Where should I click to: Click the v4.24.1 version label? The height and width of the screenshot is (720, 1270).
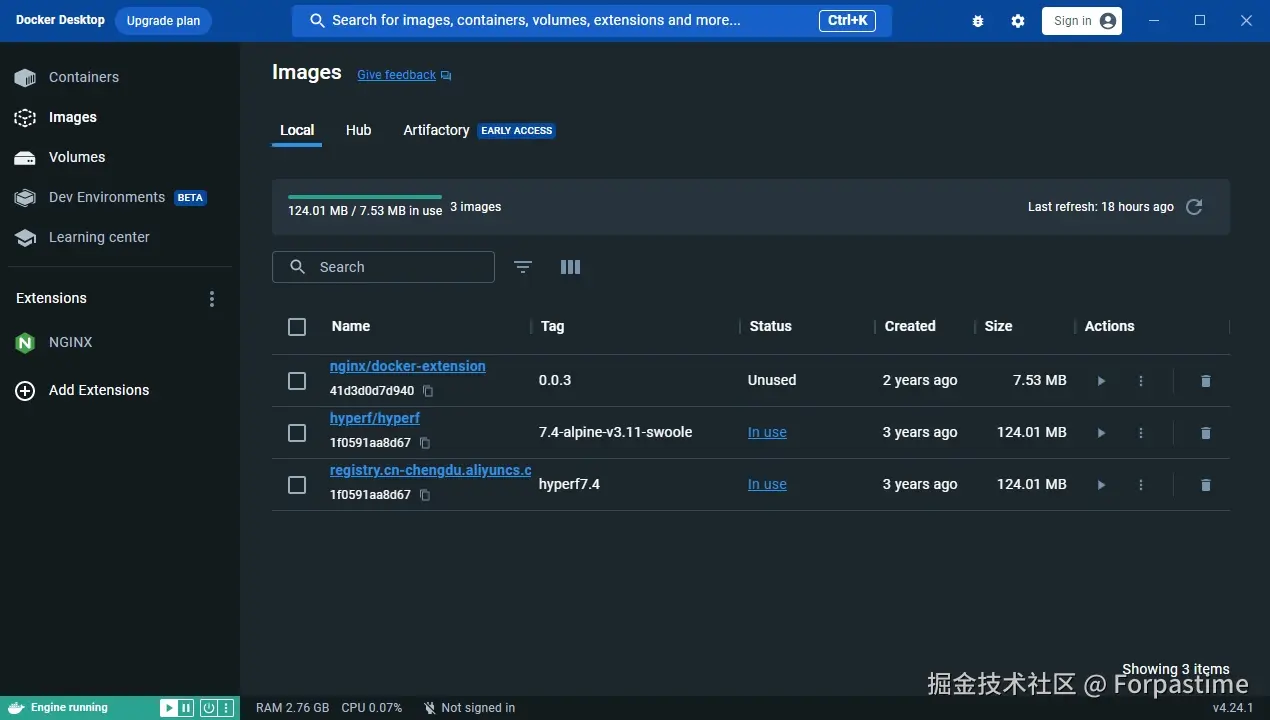click(x=1233, y=708)
